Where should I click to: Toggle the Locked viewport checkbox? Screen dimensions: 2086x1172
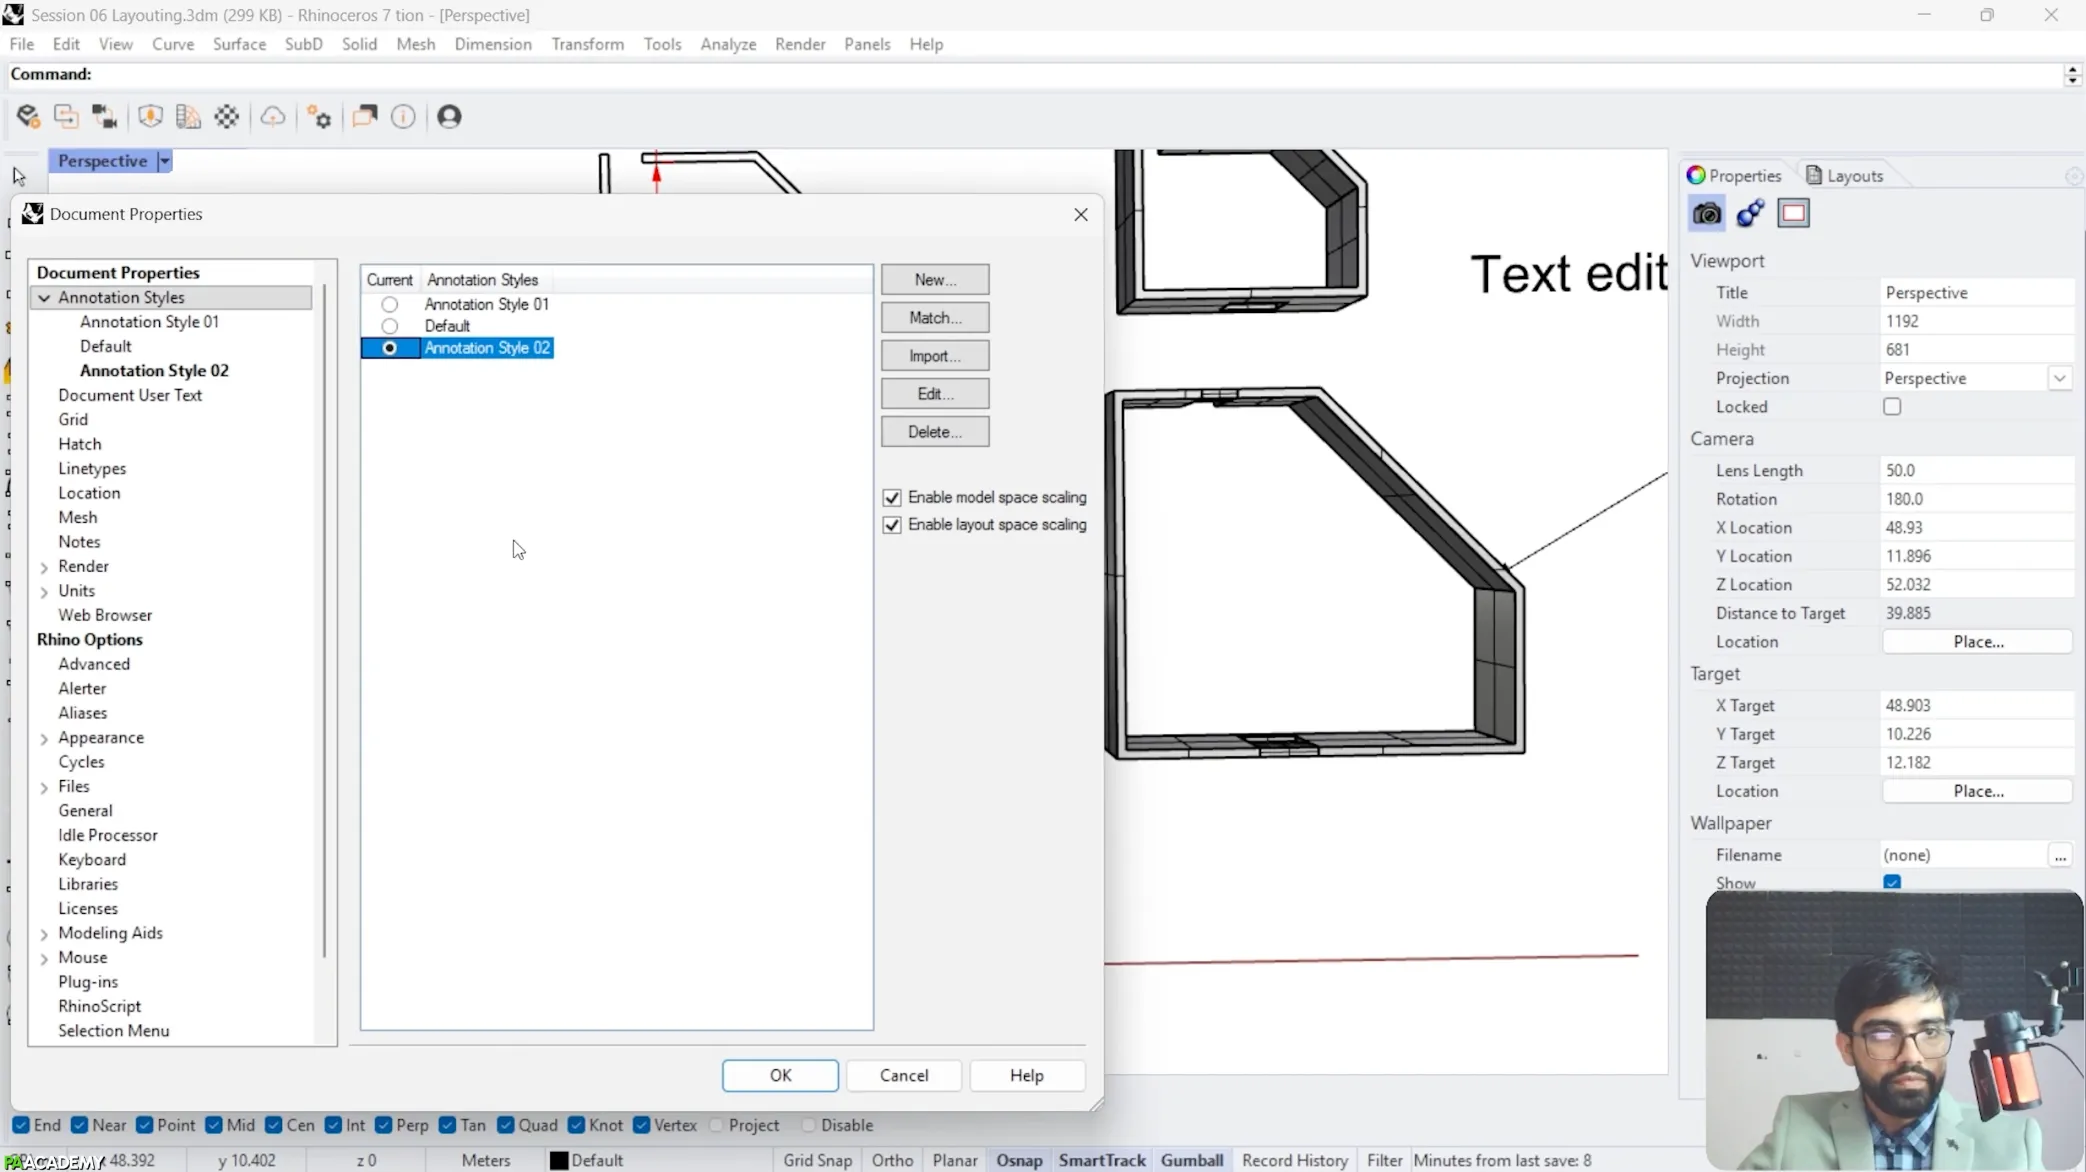[1892, 407]
